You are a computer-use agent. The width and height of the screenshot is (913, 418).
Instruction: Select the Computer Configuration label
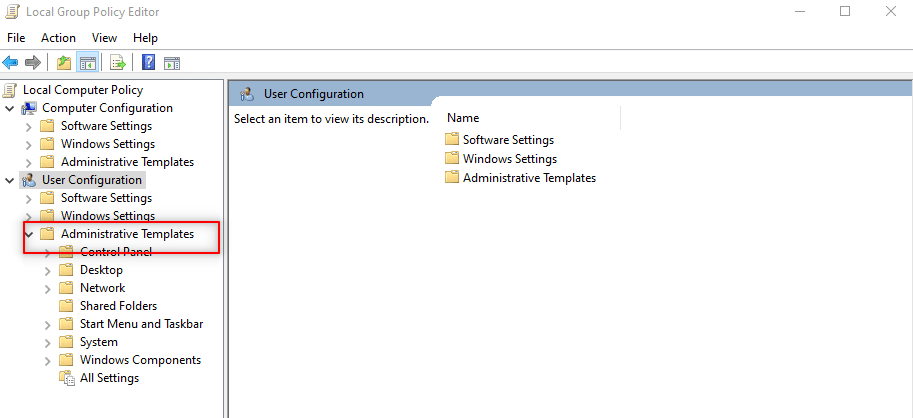107,108
